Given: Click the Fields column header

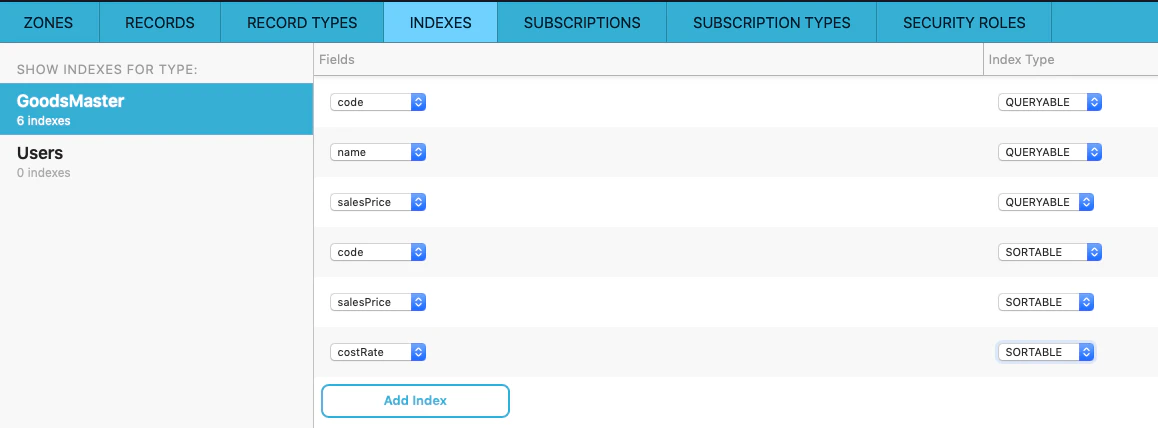Looking at the screenshot, I should [x=648, y=59].
